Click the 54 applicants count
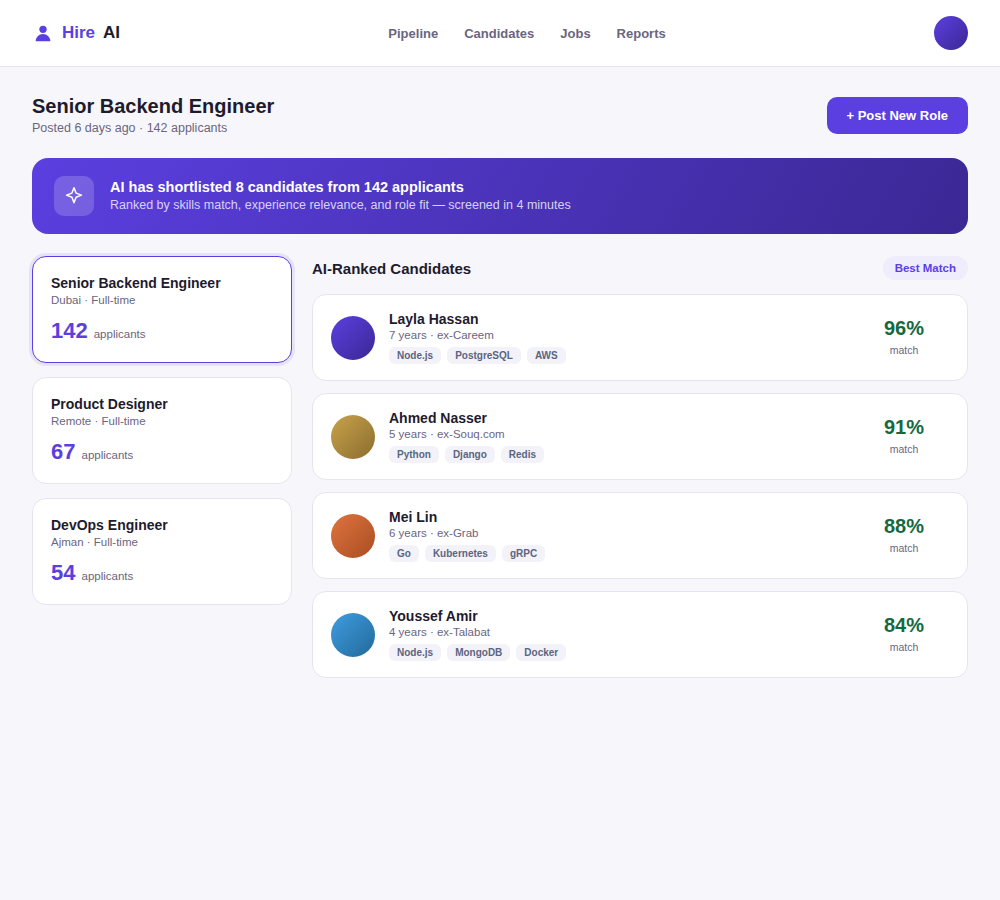The image size is (1000, 900). [x=63, y=573]
